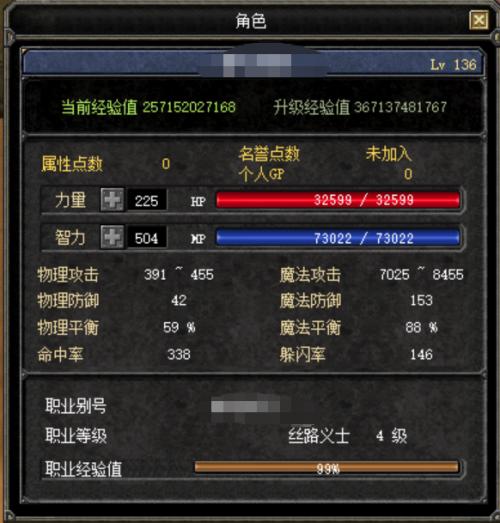Click the 魔法防御 stat label

(310, 301)
